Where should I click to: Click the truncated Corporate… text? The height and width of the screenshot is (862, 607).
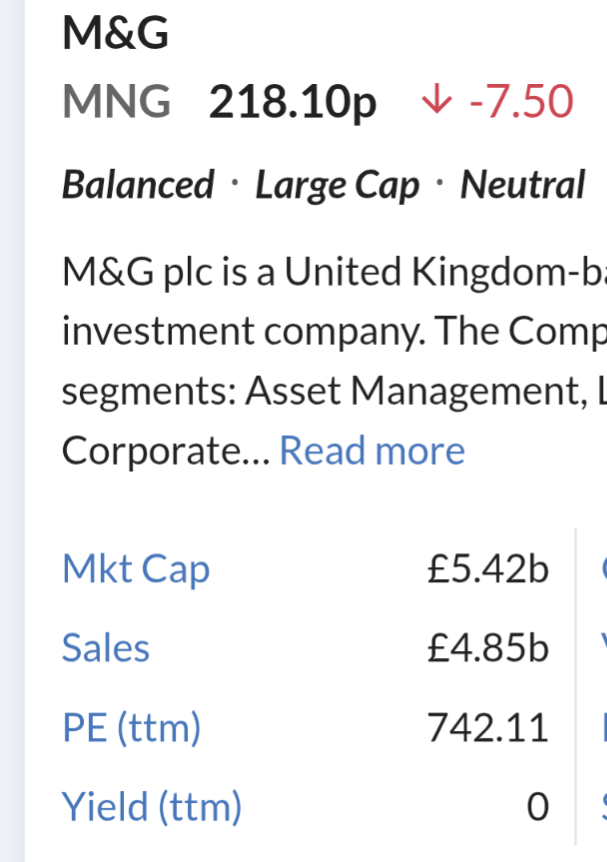point(166,451)
